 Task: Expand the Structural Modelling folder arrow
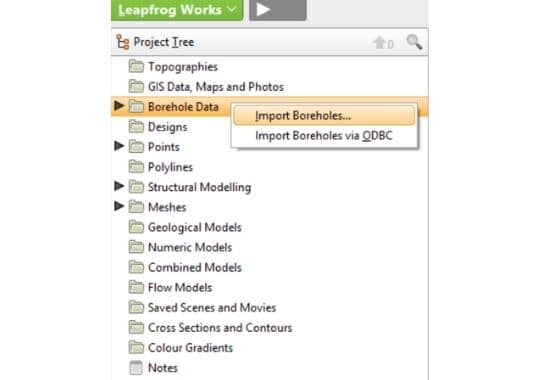click(x=119, y=186)
